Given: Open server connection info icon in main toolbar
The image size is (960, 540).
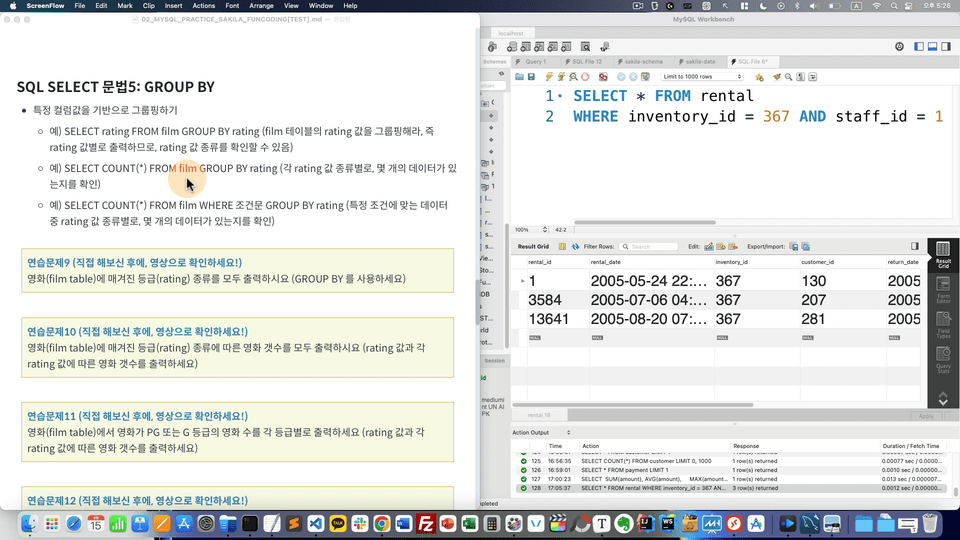Looking at the screenshot, I should 493,47.
